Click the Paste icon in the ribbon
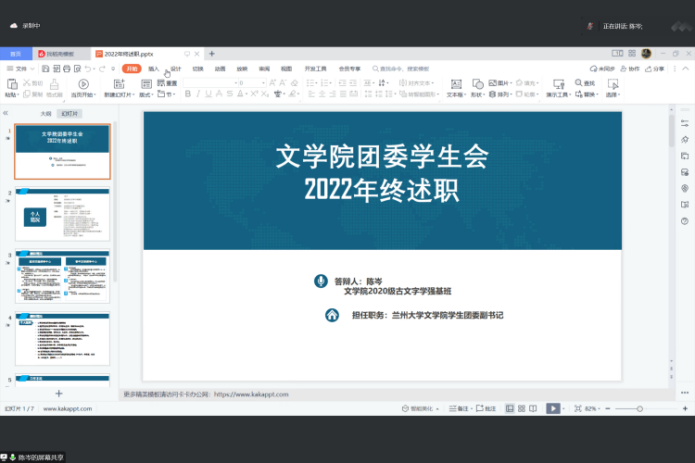The width and height of the screenshot is (695, 463). pyautogui.click(x=10, y=85)
